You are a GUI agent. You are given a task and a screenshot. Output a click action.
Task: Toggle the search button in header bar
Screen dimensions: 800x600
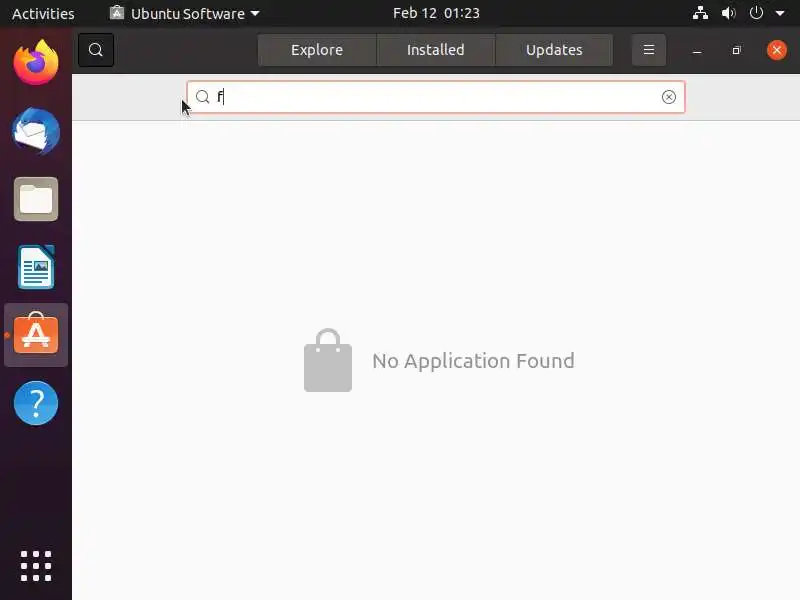96,50
